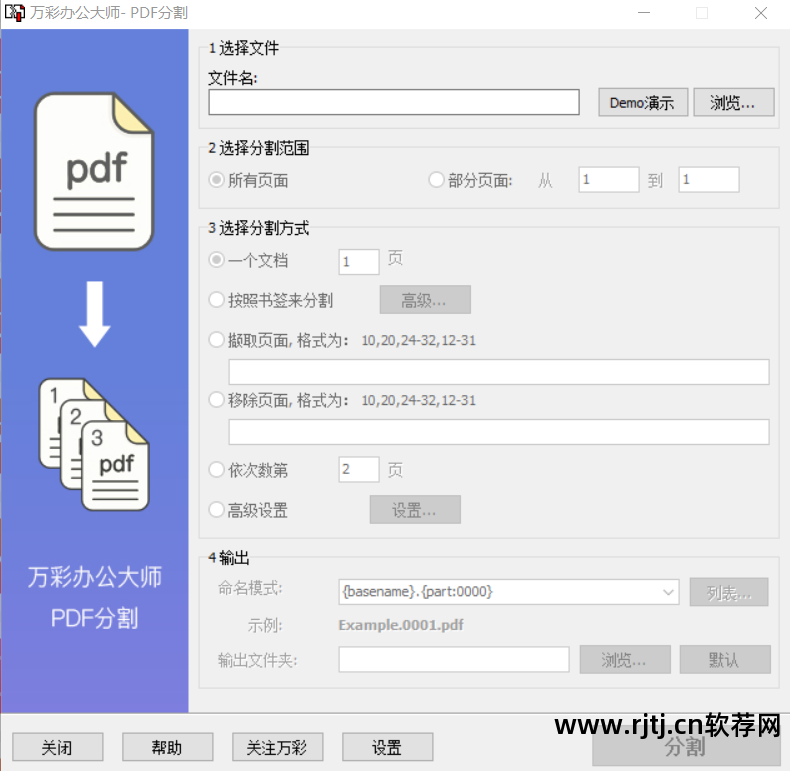790x771 pixels.
Task: Click the Example.0001.pdf example text
Action: (401, 625)
